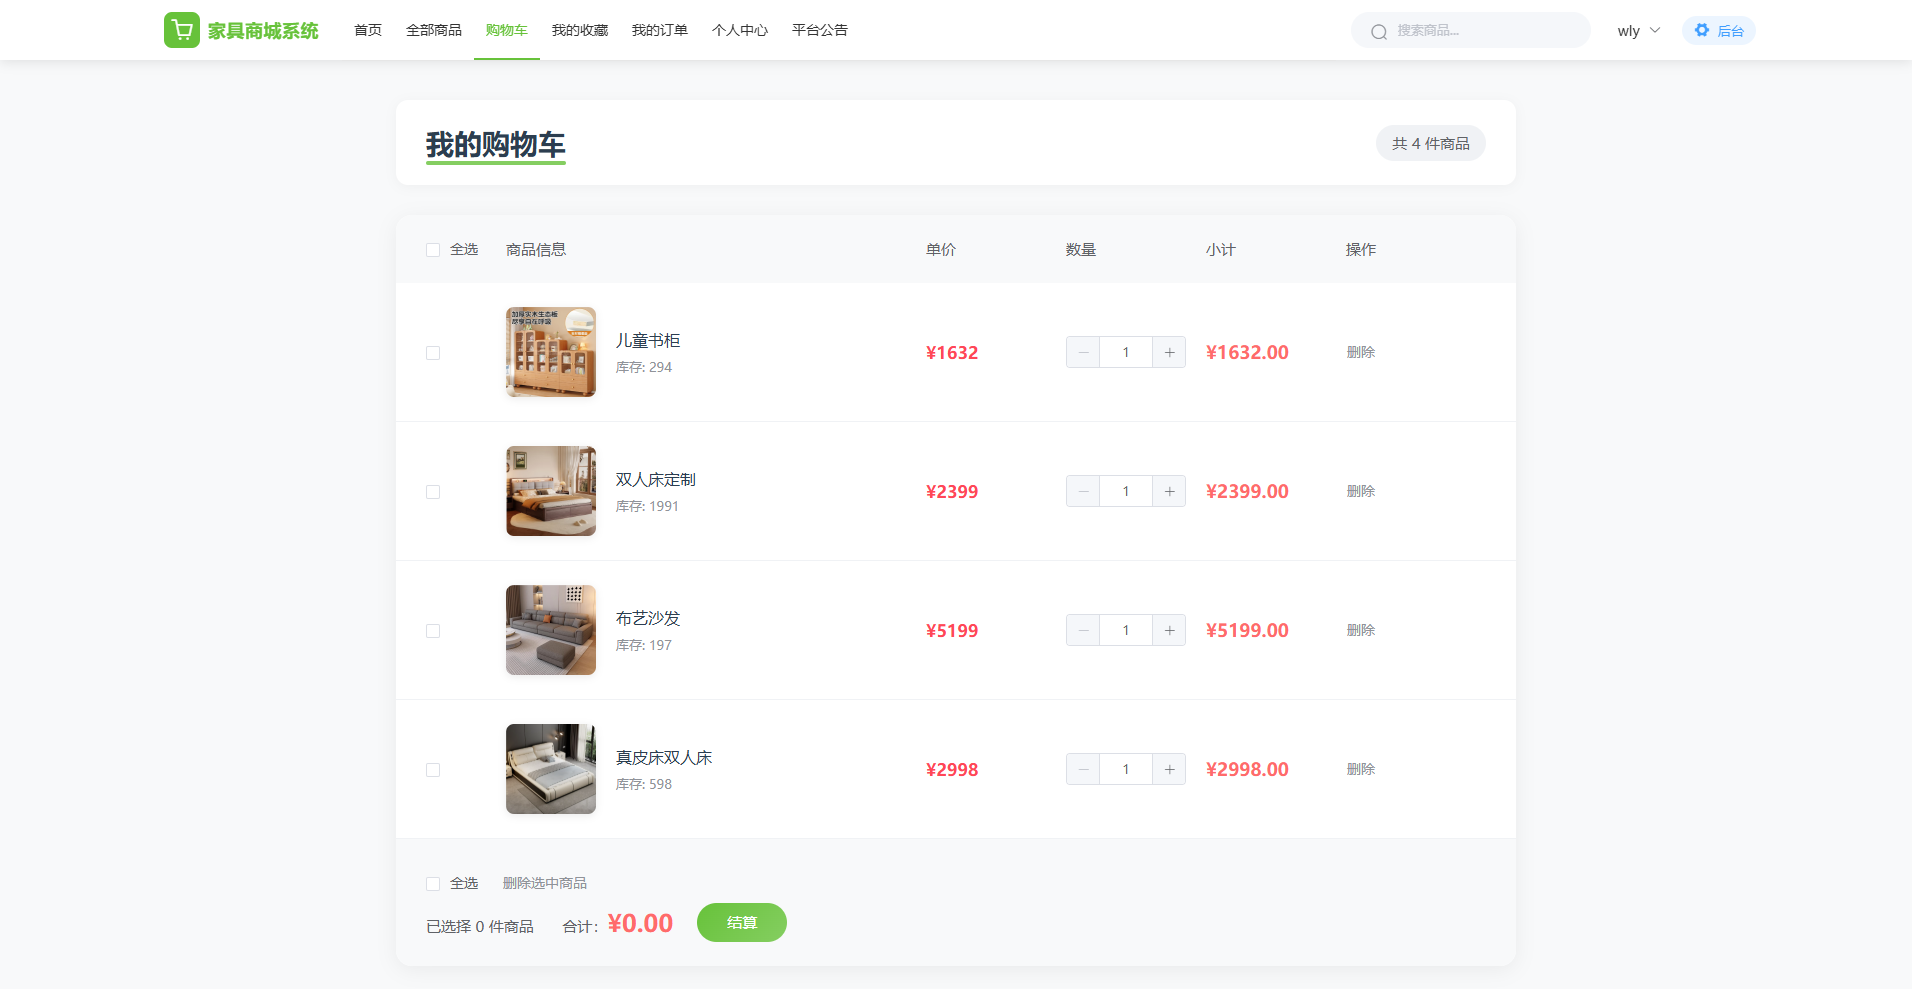The image size is (1912, 989).
Task: Open the 布艺沙发 product thumbnail
Action: (x=551, y=630)
